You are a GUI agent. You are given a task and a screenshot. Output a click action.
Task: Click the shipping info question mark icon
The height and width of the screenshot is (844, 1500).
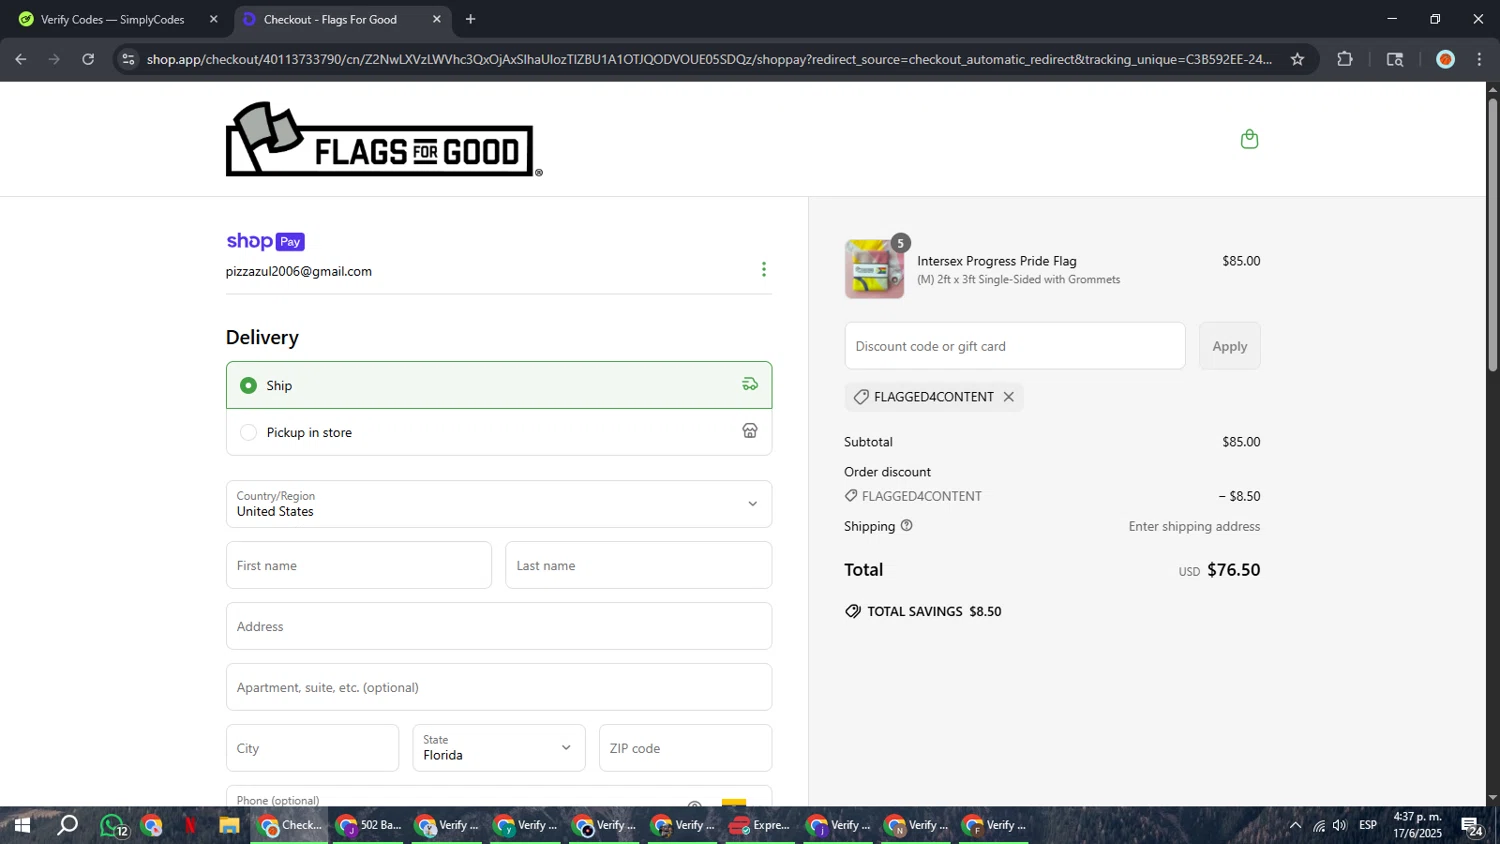(907, 525)
